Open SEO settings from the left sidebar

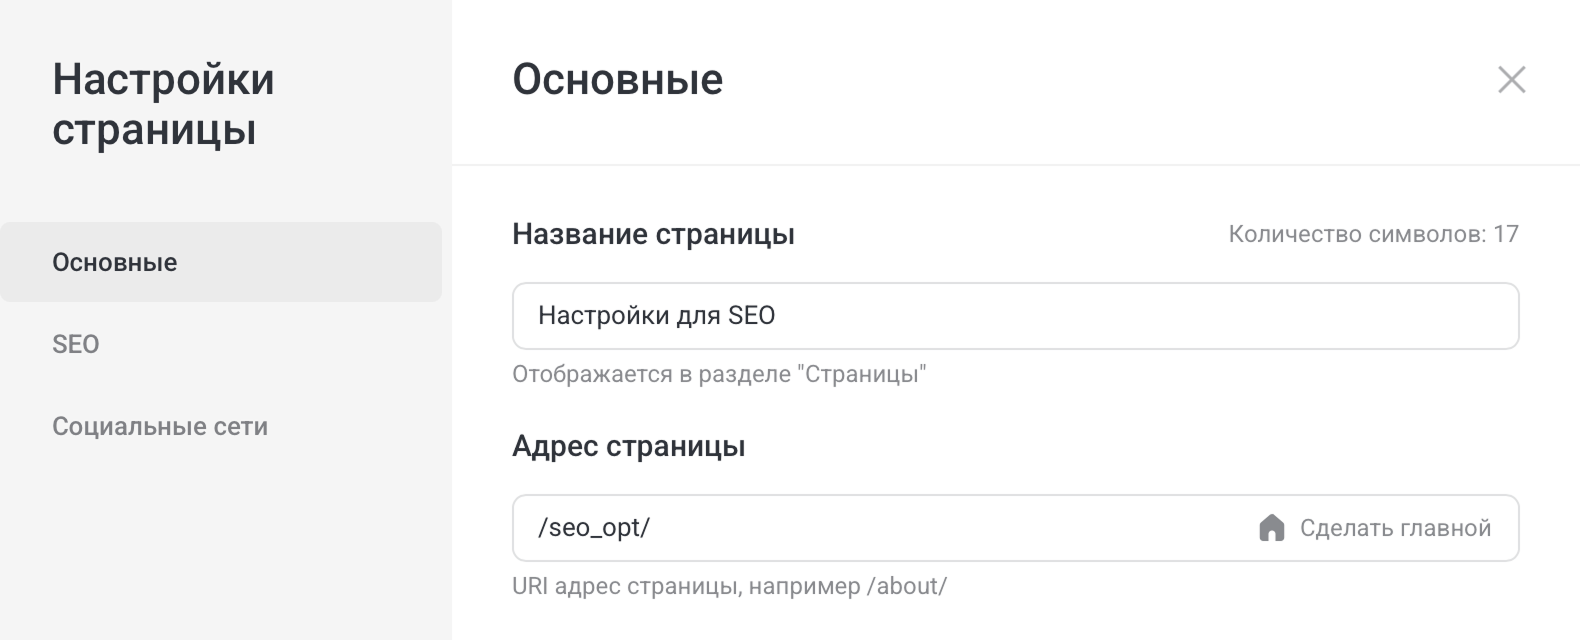[73, 345]
